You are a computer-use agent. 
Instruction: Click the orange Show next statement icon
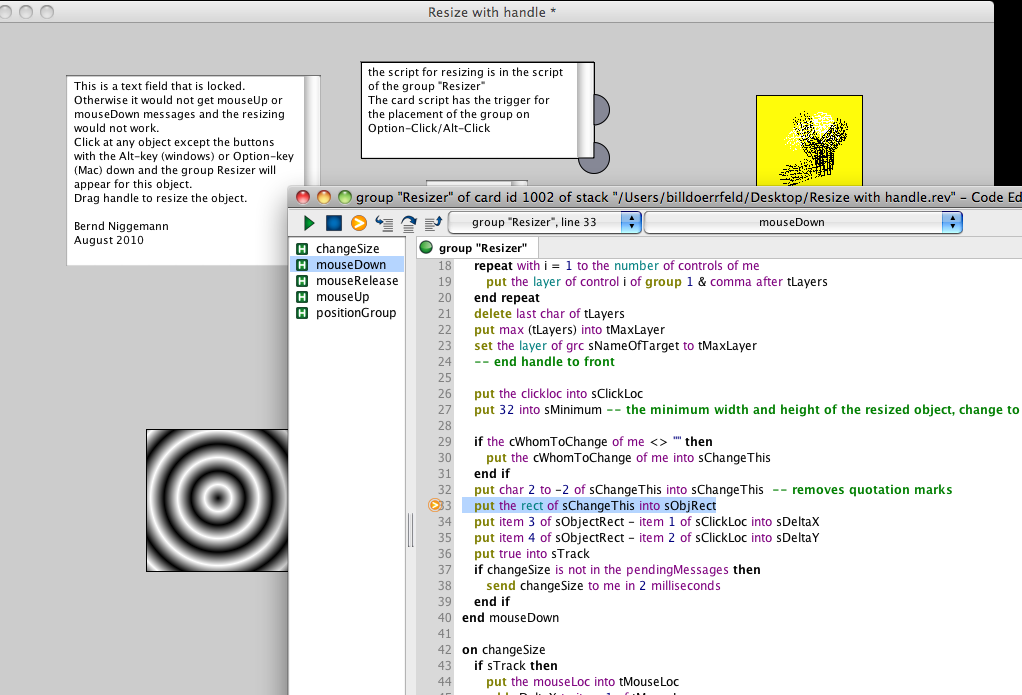click(358, 222)
